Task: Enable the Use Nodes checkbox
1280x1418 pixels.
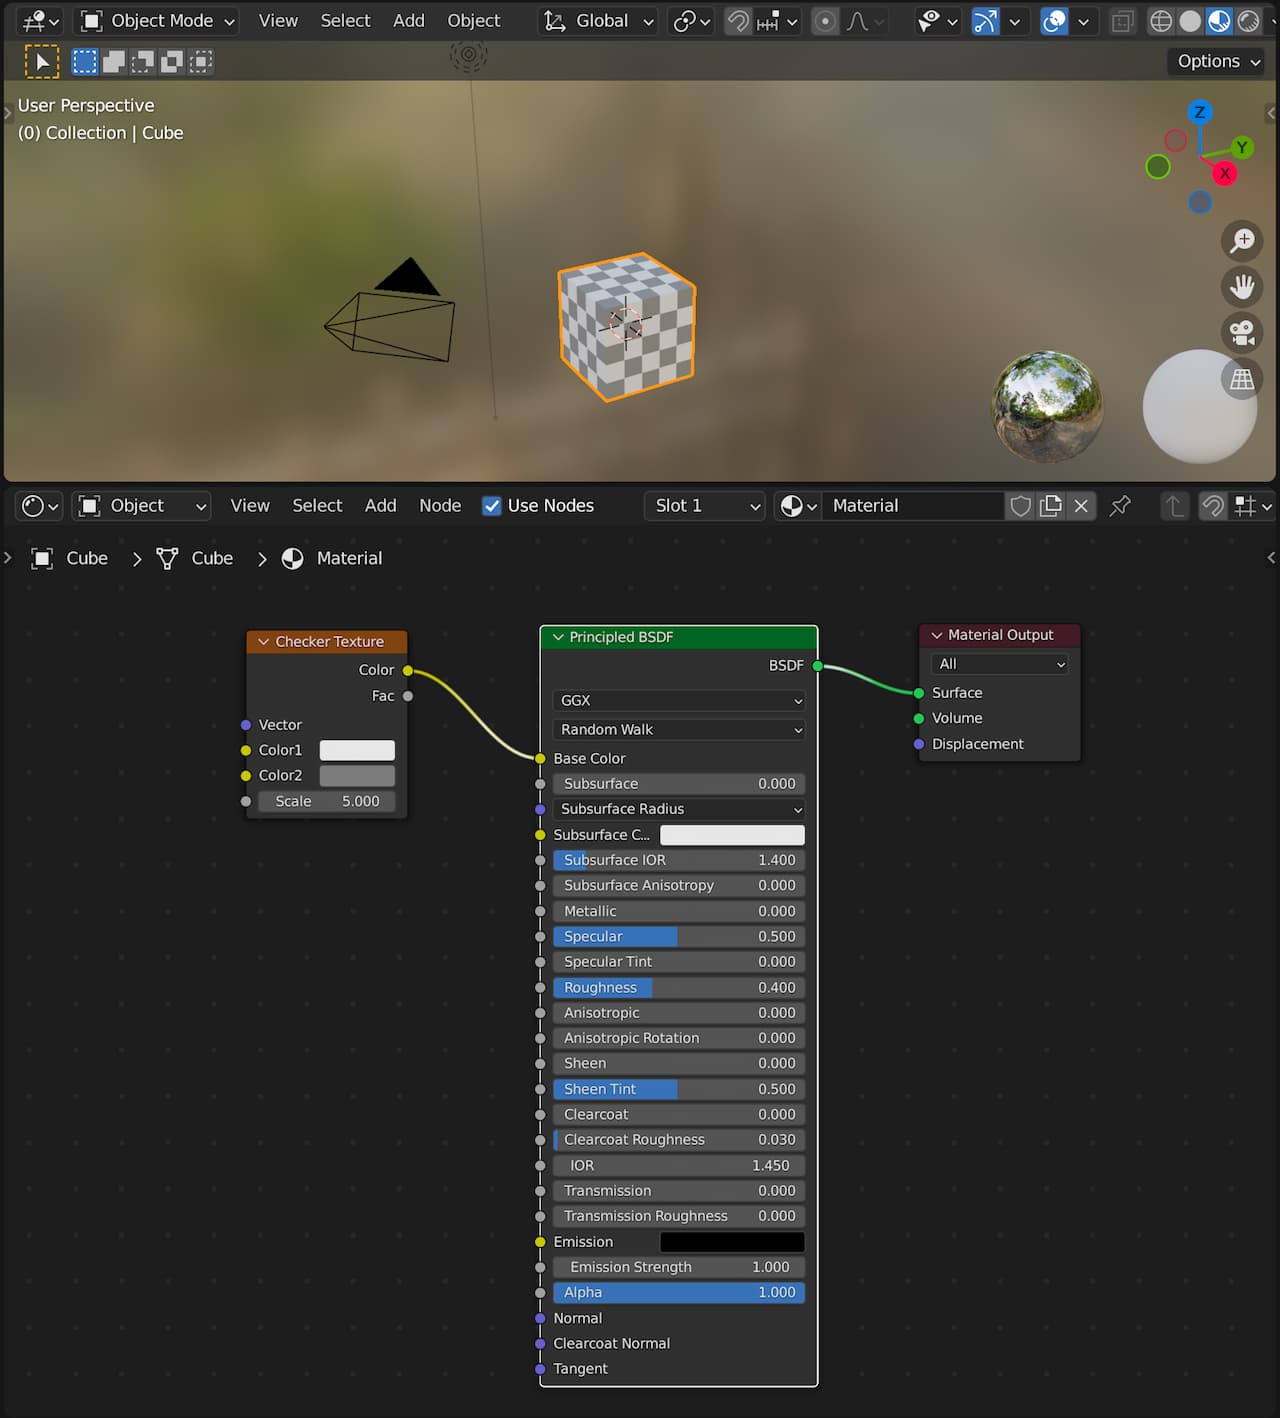Action: (492, 506)
